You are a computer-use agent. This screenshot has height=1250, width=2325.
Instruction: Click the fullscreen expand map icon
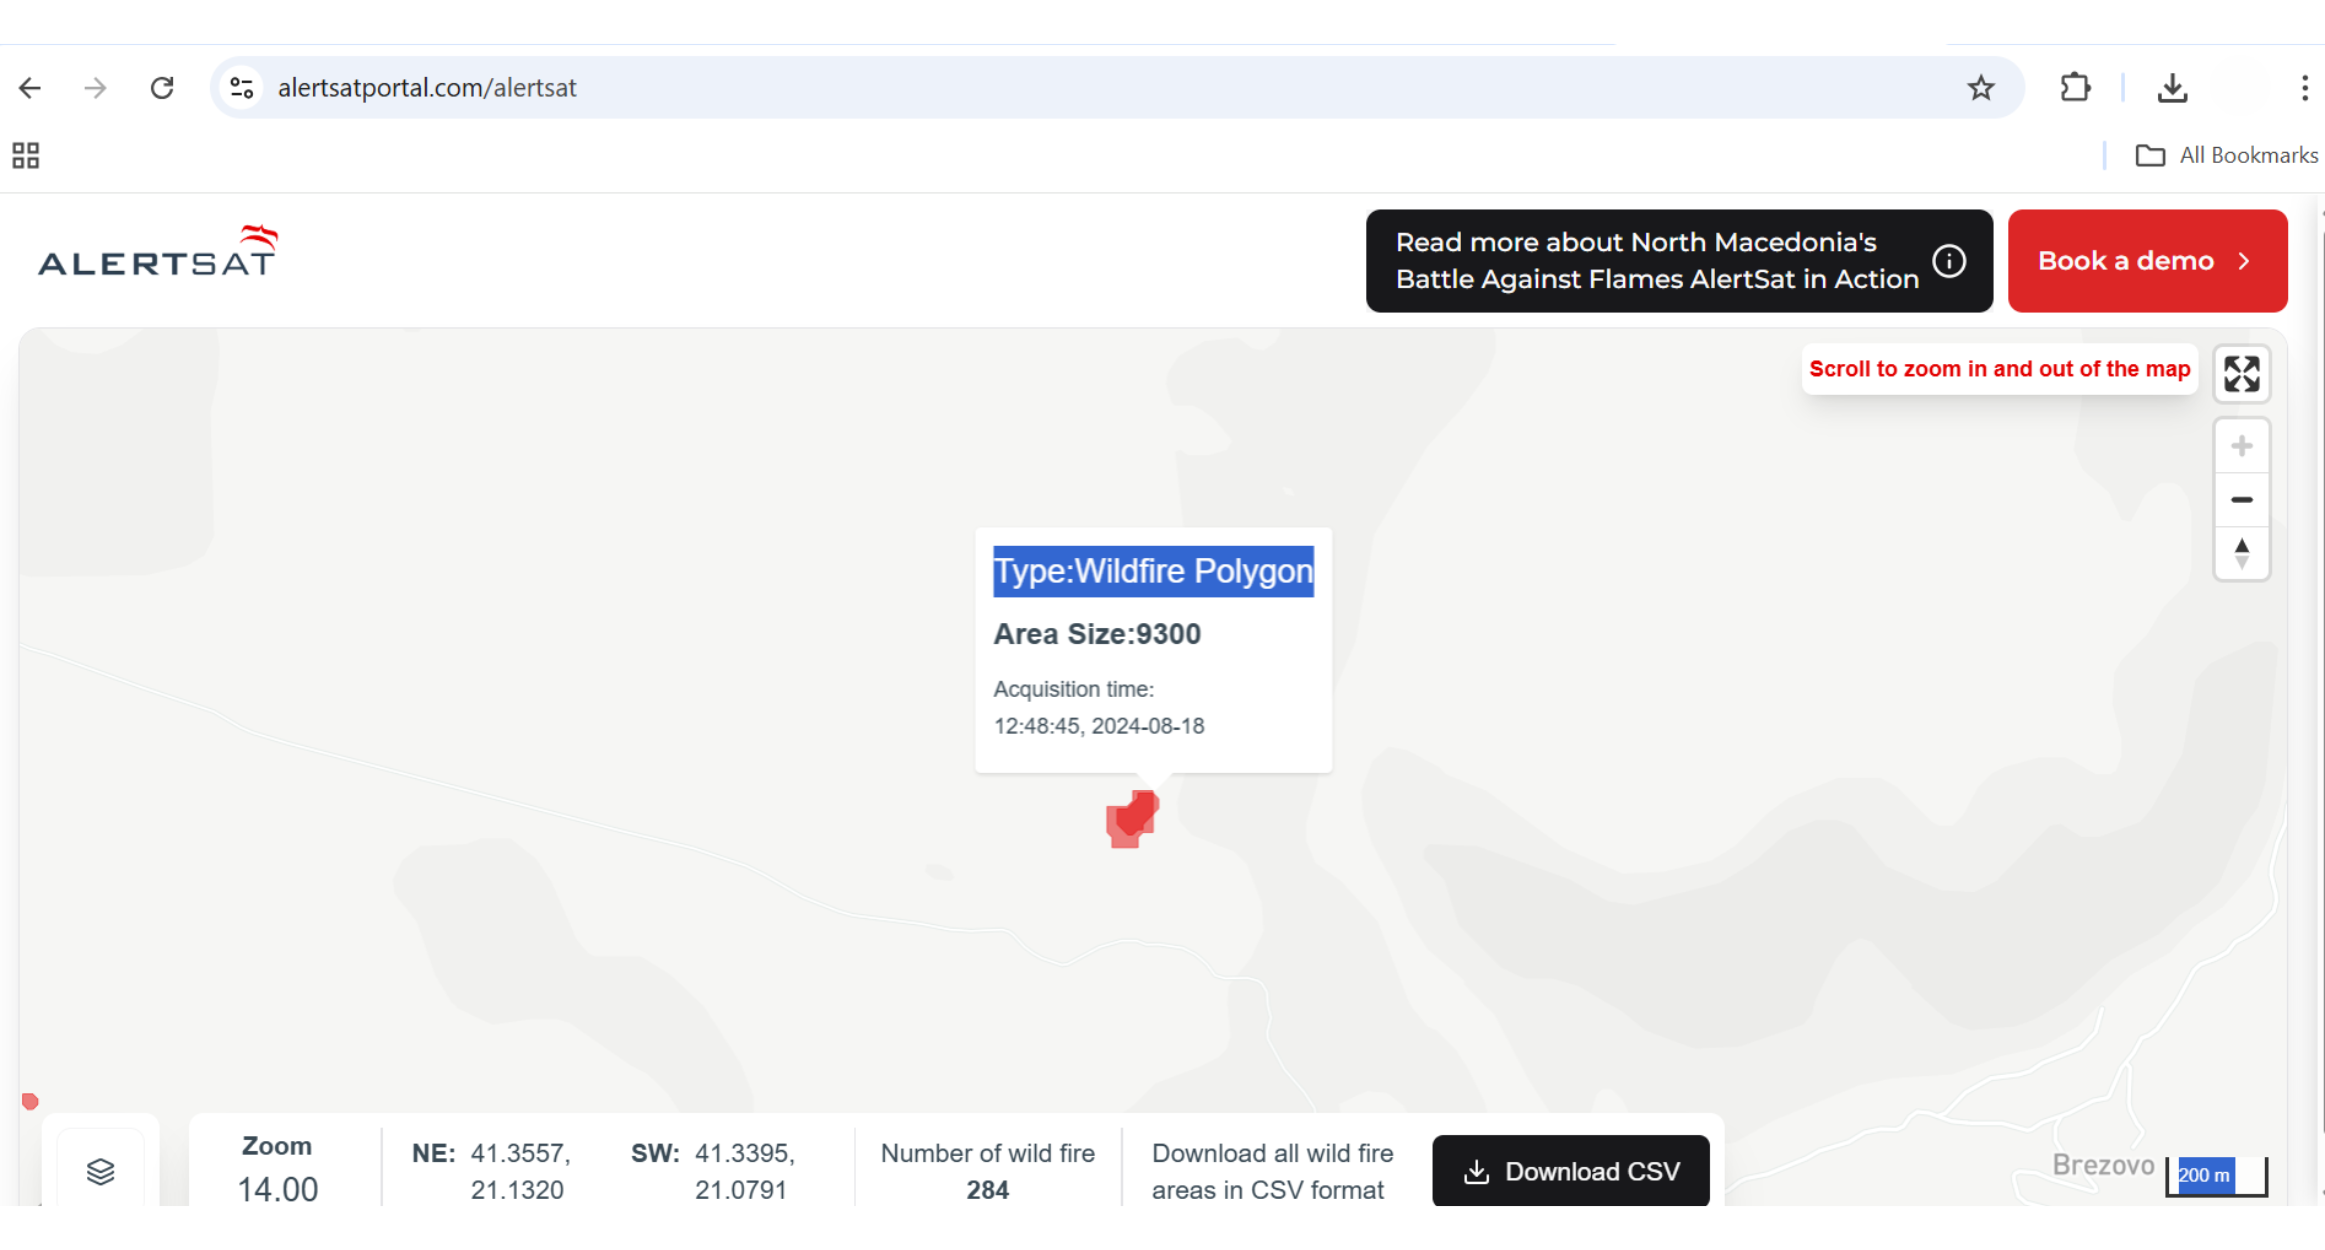pyautogui.click(x=2243, y=374)
